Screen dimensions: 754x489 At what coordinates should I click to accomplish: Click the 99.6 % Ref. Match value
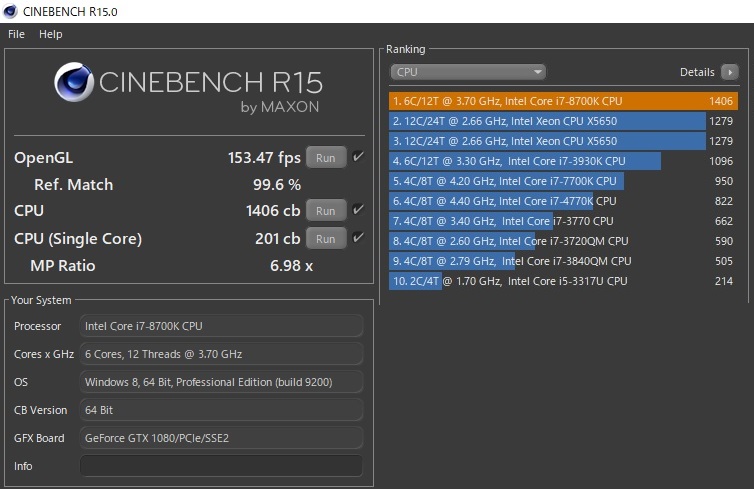pyautogui.click(x=277, y=185)
